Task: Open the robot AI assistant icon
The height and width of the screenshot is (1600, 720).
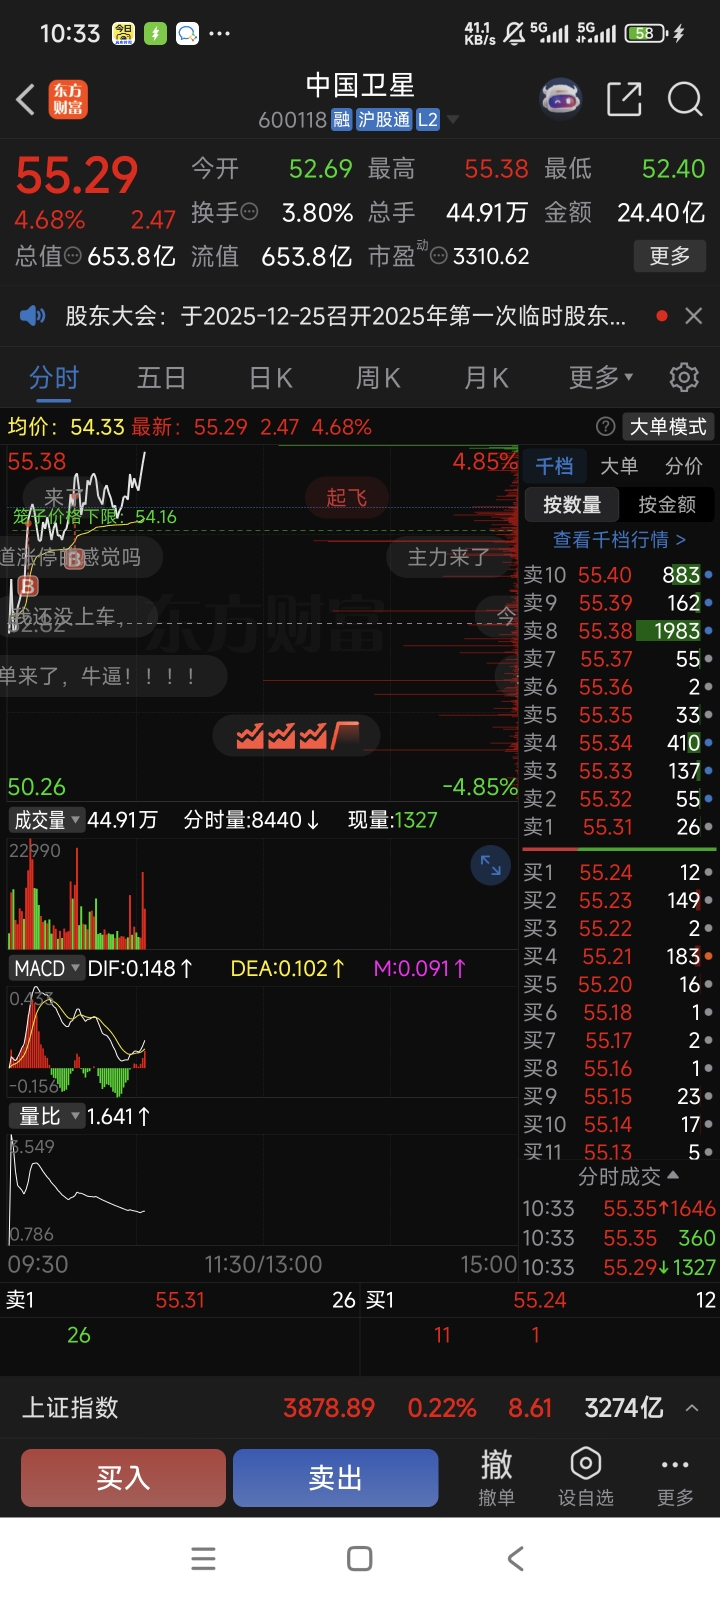Action: [561, 99]
